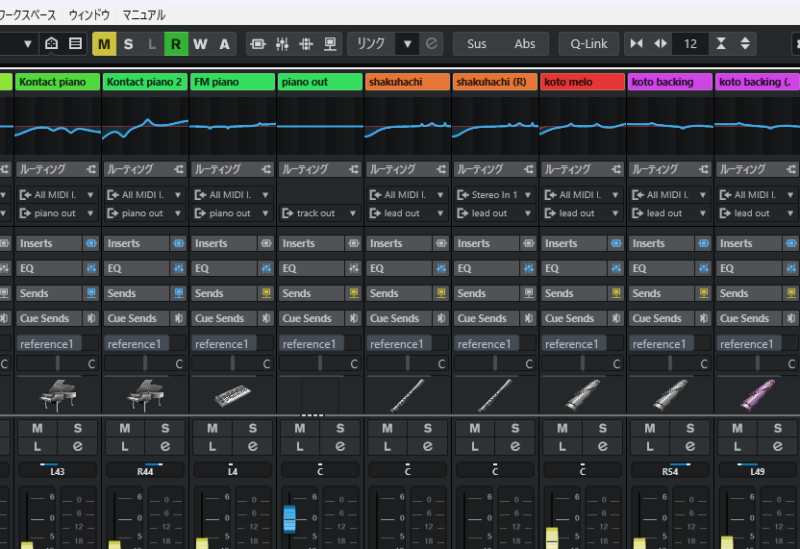Click the crosshair target icon in toolbar

point(306,44)
